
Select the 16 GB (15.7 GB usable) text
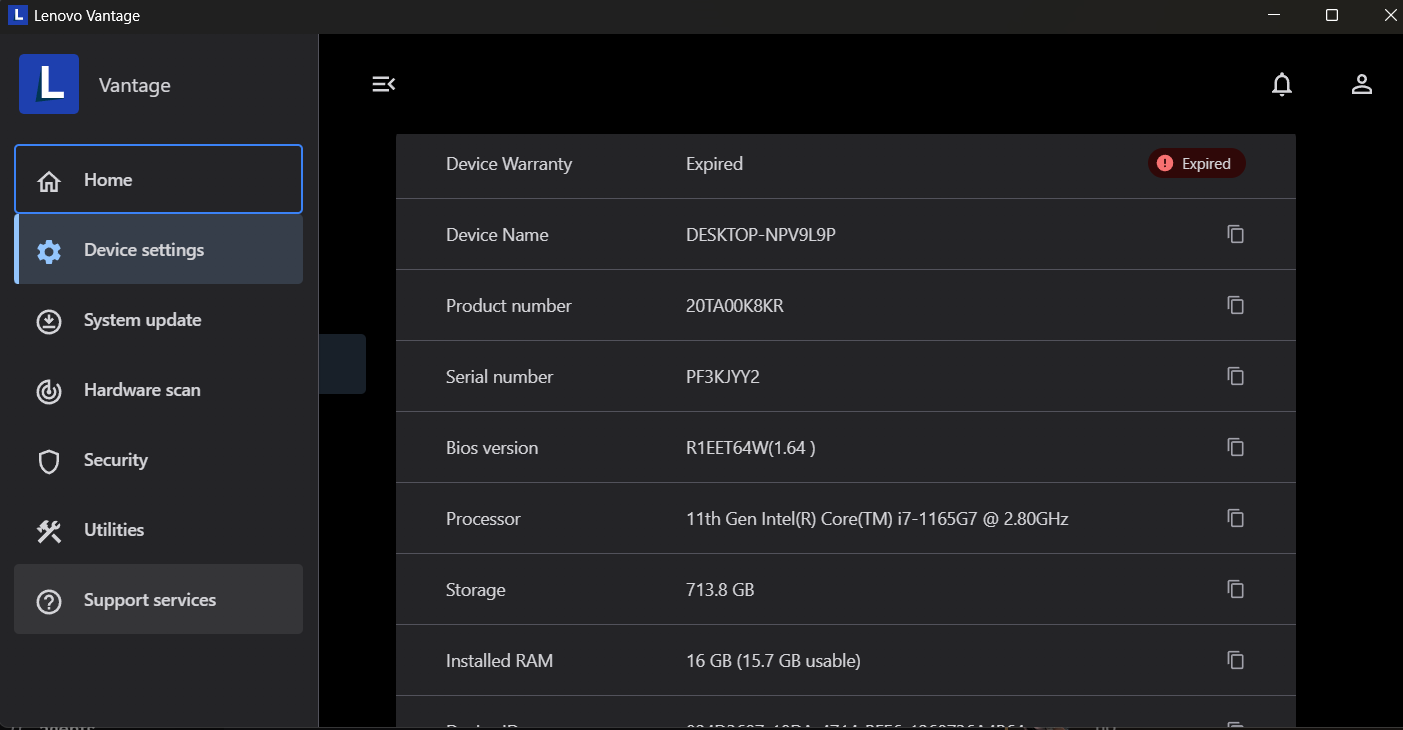773,661
